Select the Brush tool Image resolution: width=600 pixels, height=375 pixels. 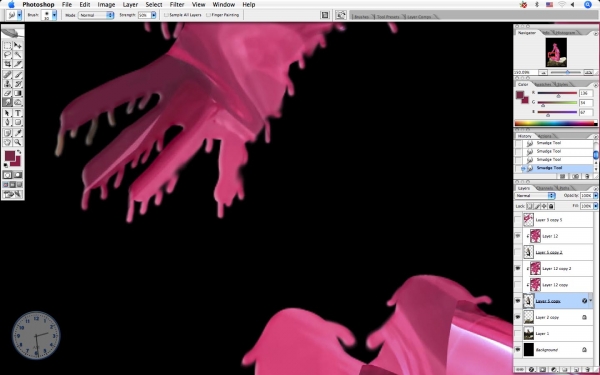pyautogui.click(x=18, y=75)
